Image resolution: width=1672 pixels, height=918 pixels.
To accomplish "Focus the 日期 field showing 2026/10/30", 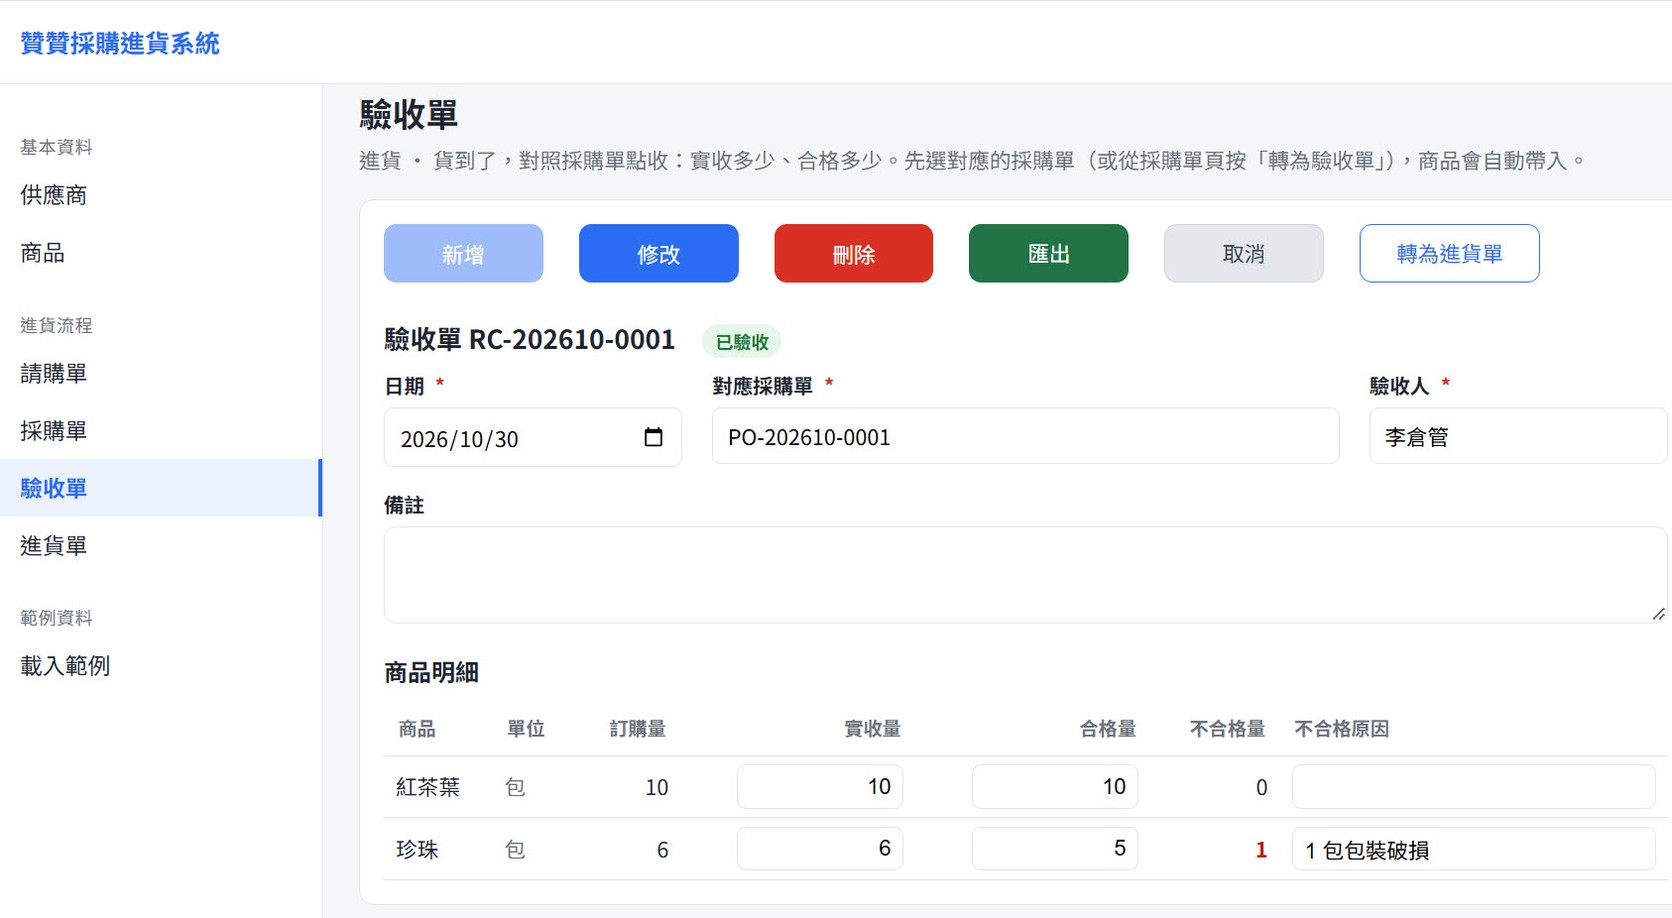I will (533, 437).
